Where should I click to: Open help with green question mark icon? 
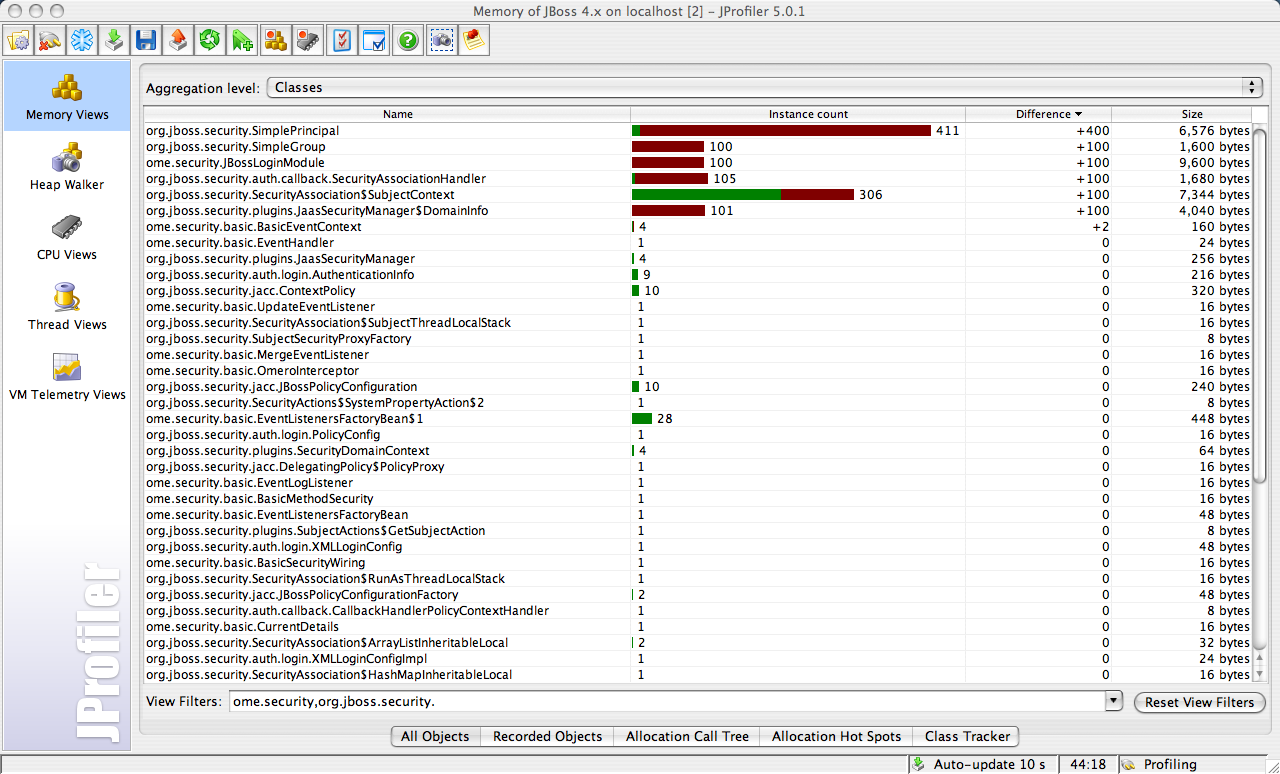pos(408,40)
